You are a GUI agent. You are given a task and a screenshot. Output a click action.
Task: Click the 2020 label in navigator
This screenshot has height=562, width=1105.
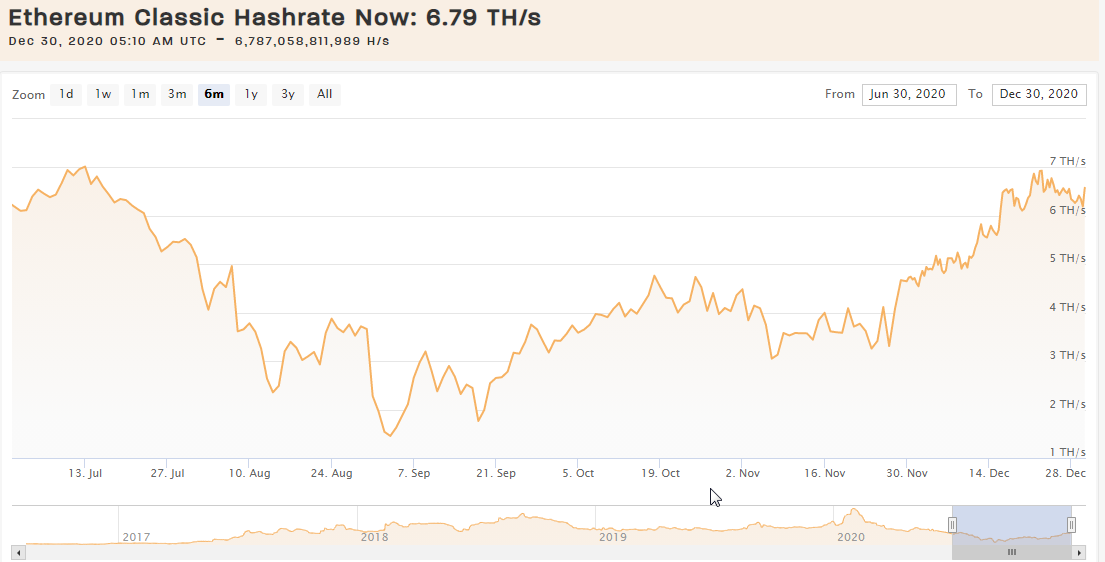(x=851, y=537)
